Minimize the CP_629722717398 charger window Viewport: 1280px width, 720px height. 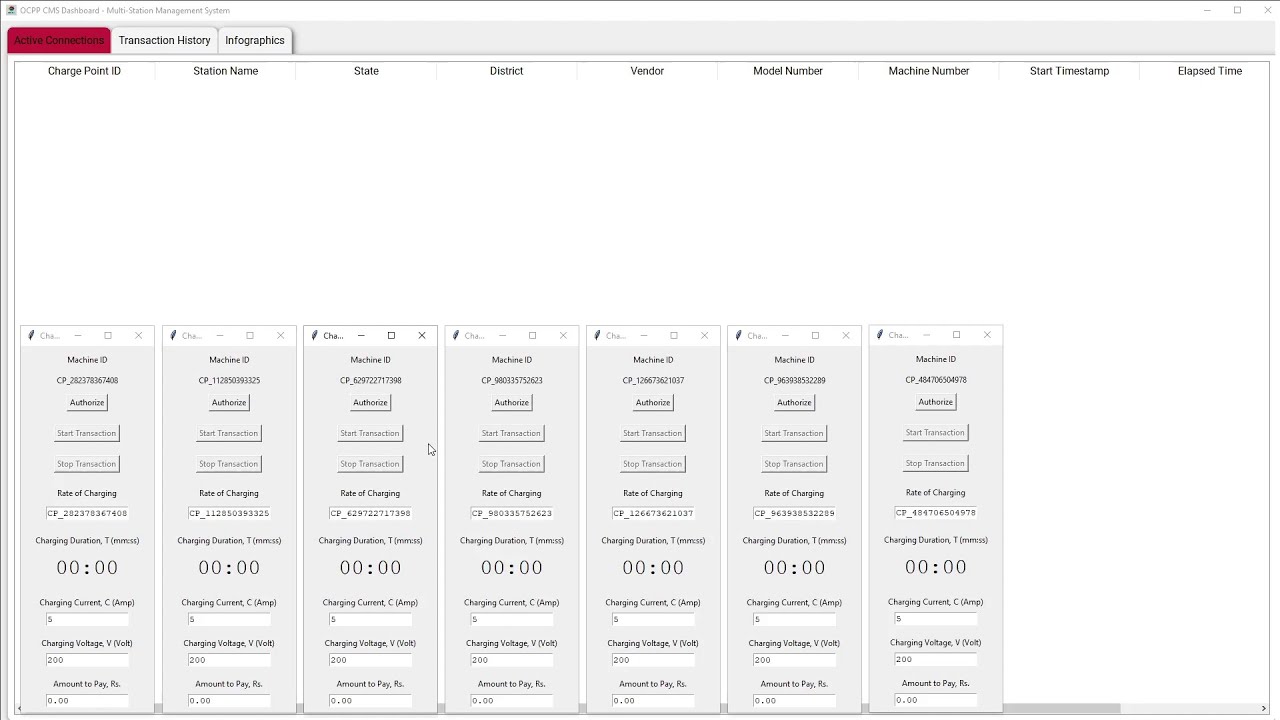(x=361, y=336)
